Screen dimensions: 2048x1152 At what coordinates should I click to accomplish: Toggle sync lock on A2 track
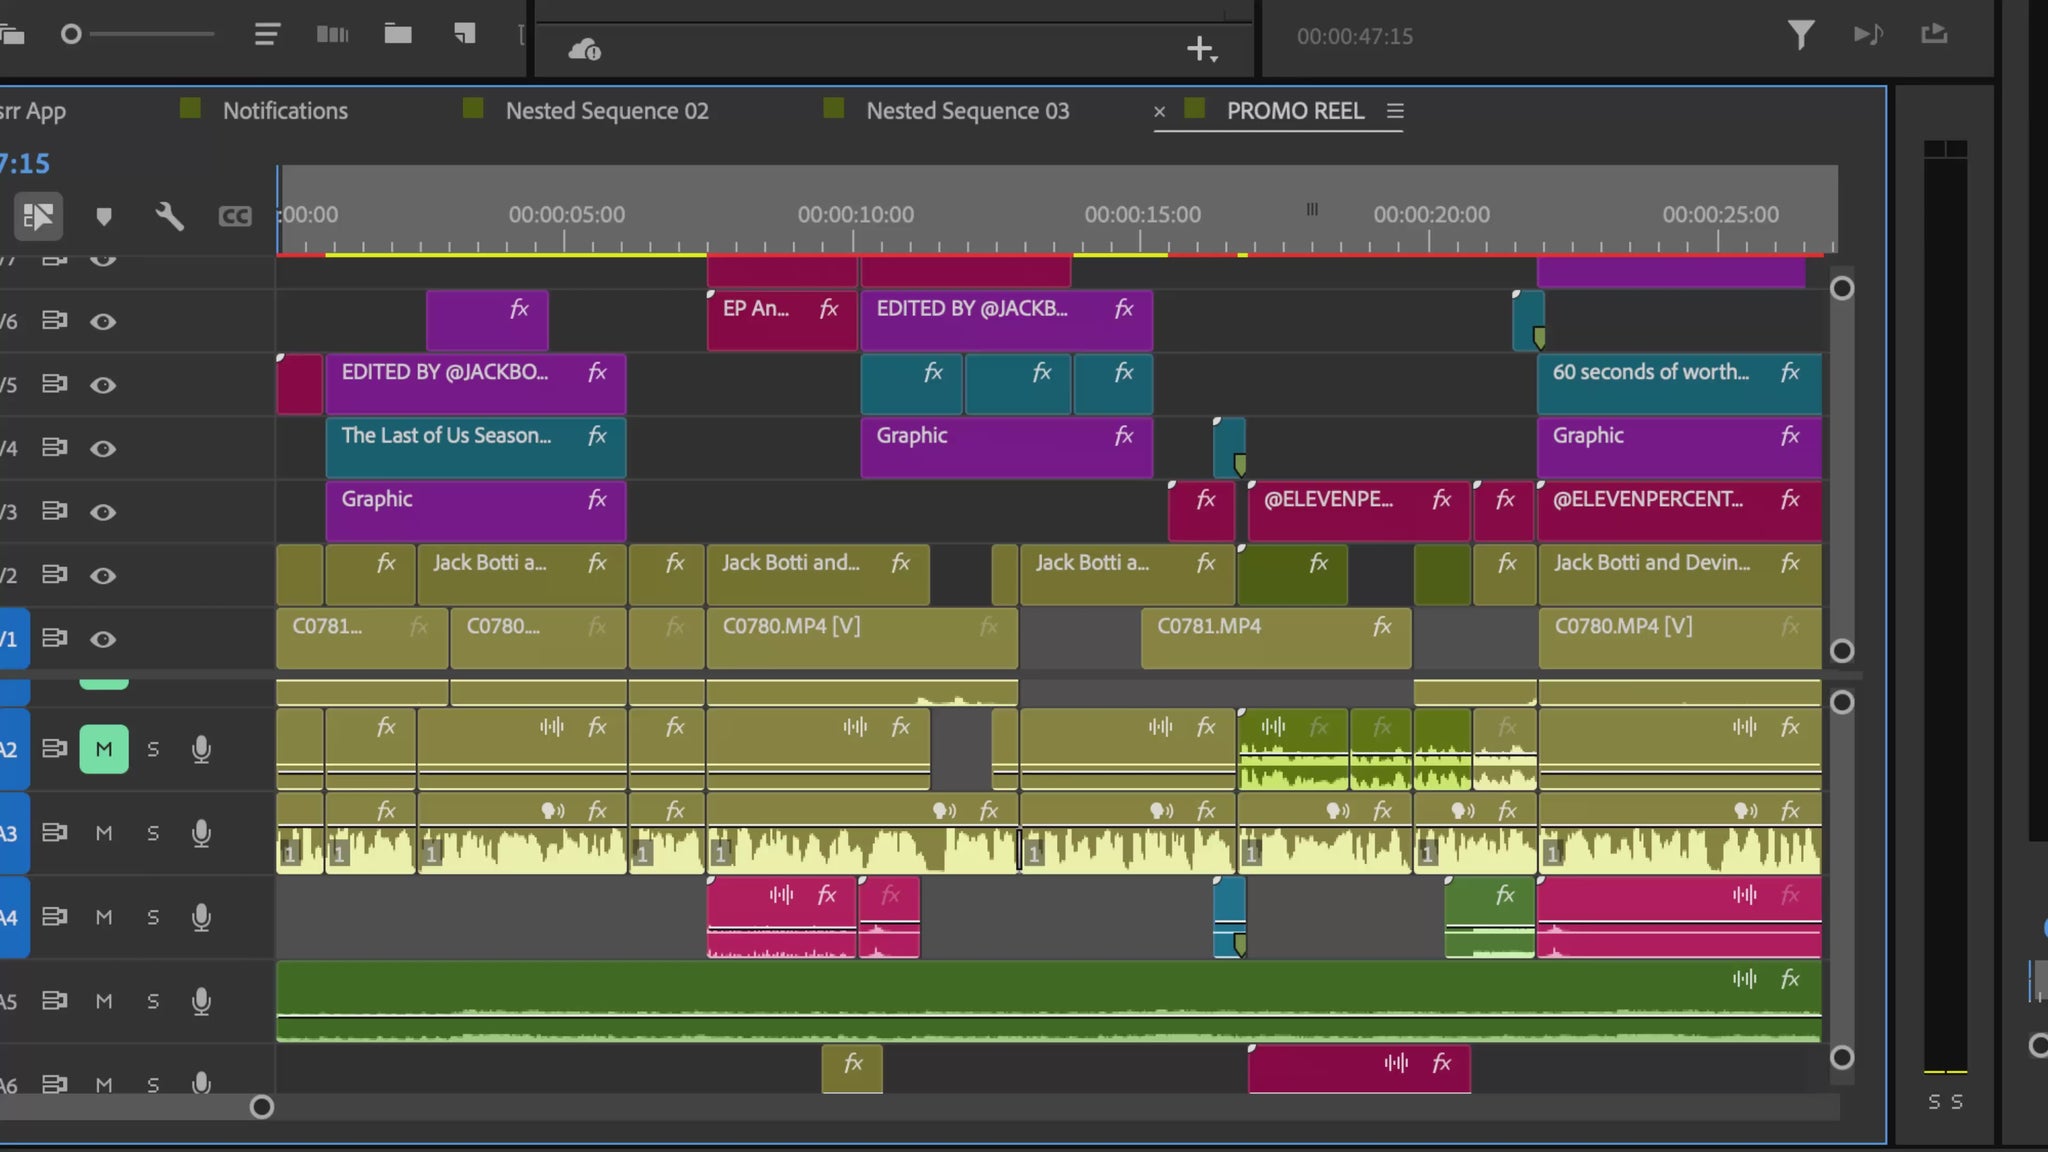[x=55, y=749]
